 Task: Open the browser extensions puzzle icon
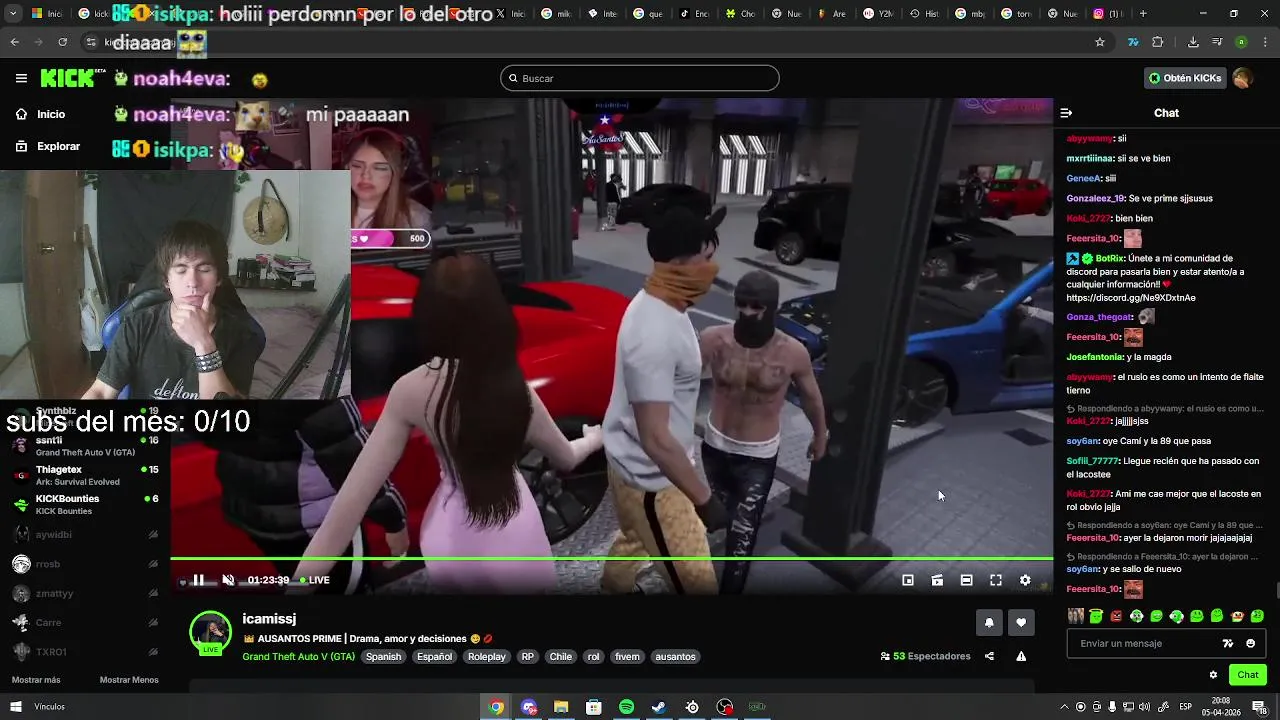click(x=1158, y=42)
